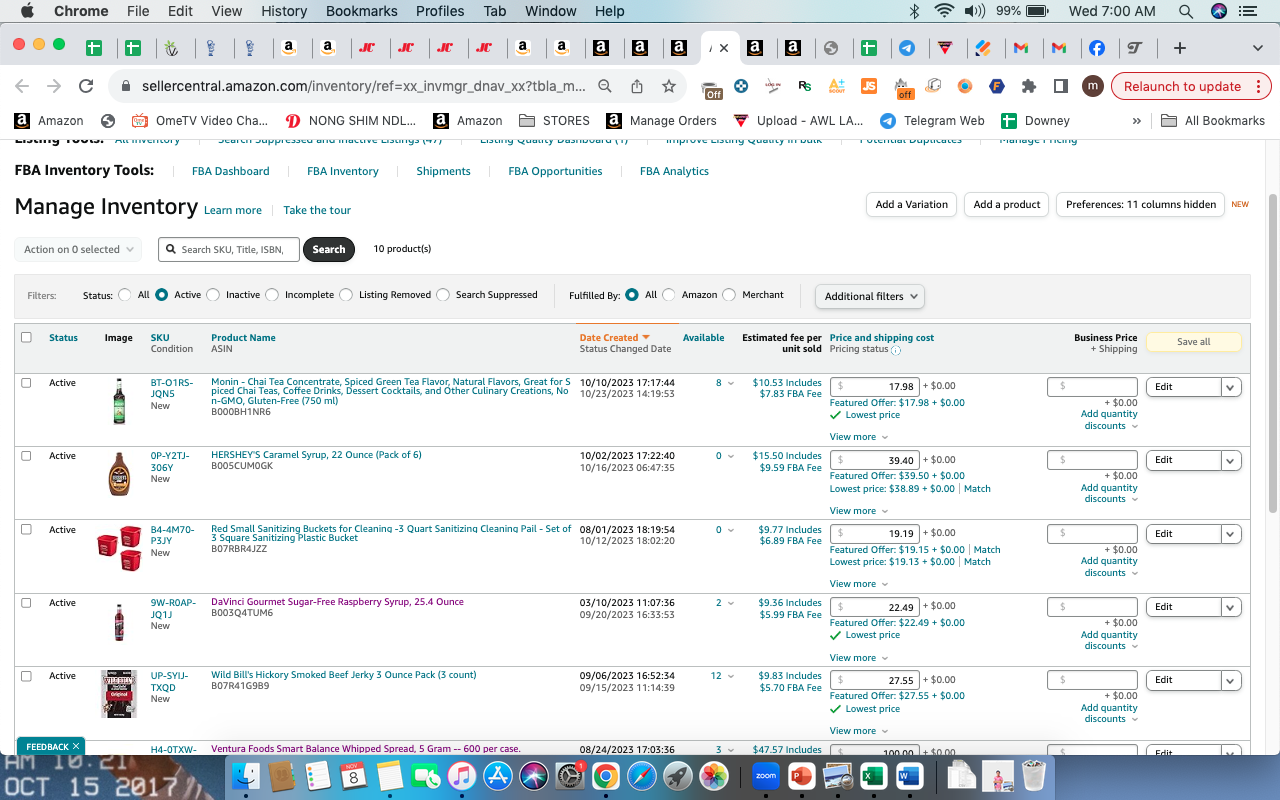The image size is (1280, 800).
Task: Sort by the Date Created column header
Action: (615, 338)
